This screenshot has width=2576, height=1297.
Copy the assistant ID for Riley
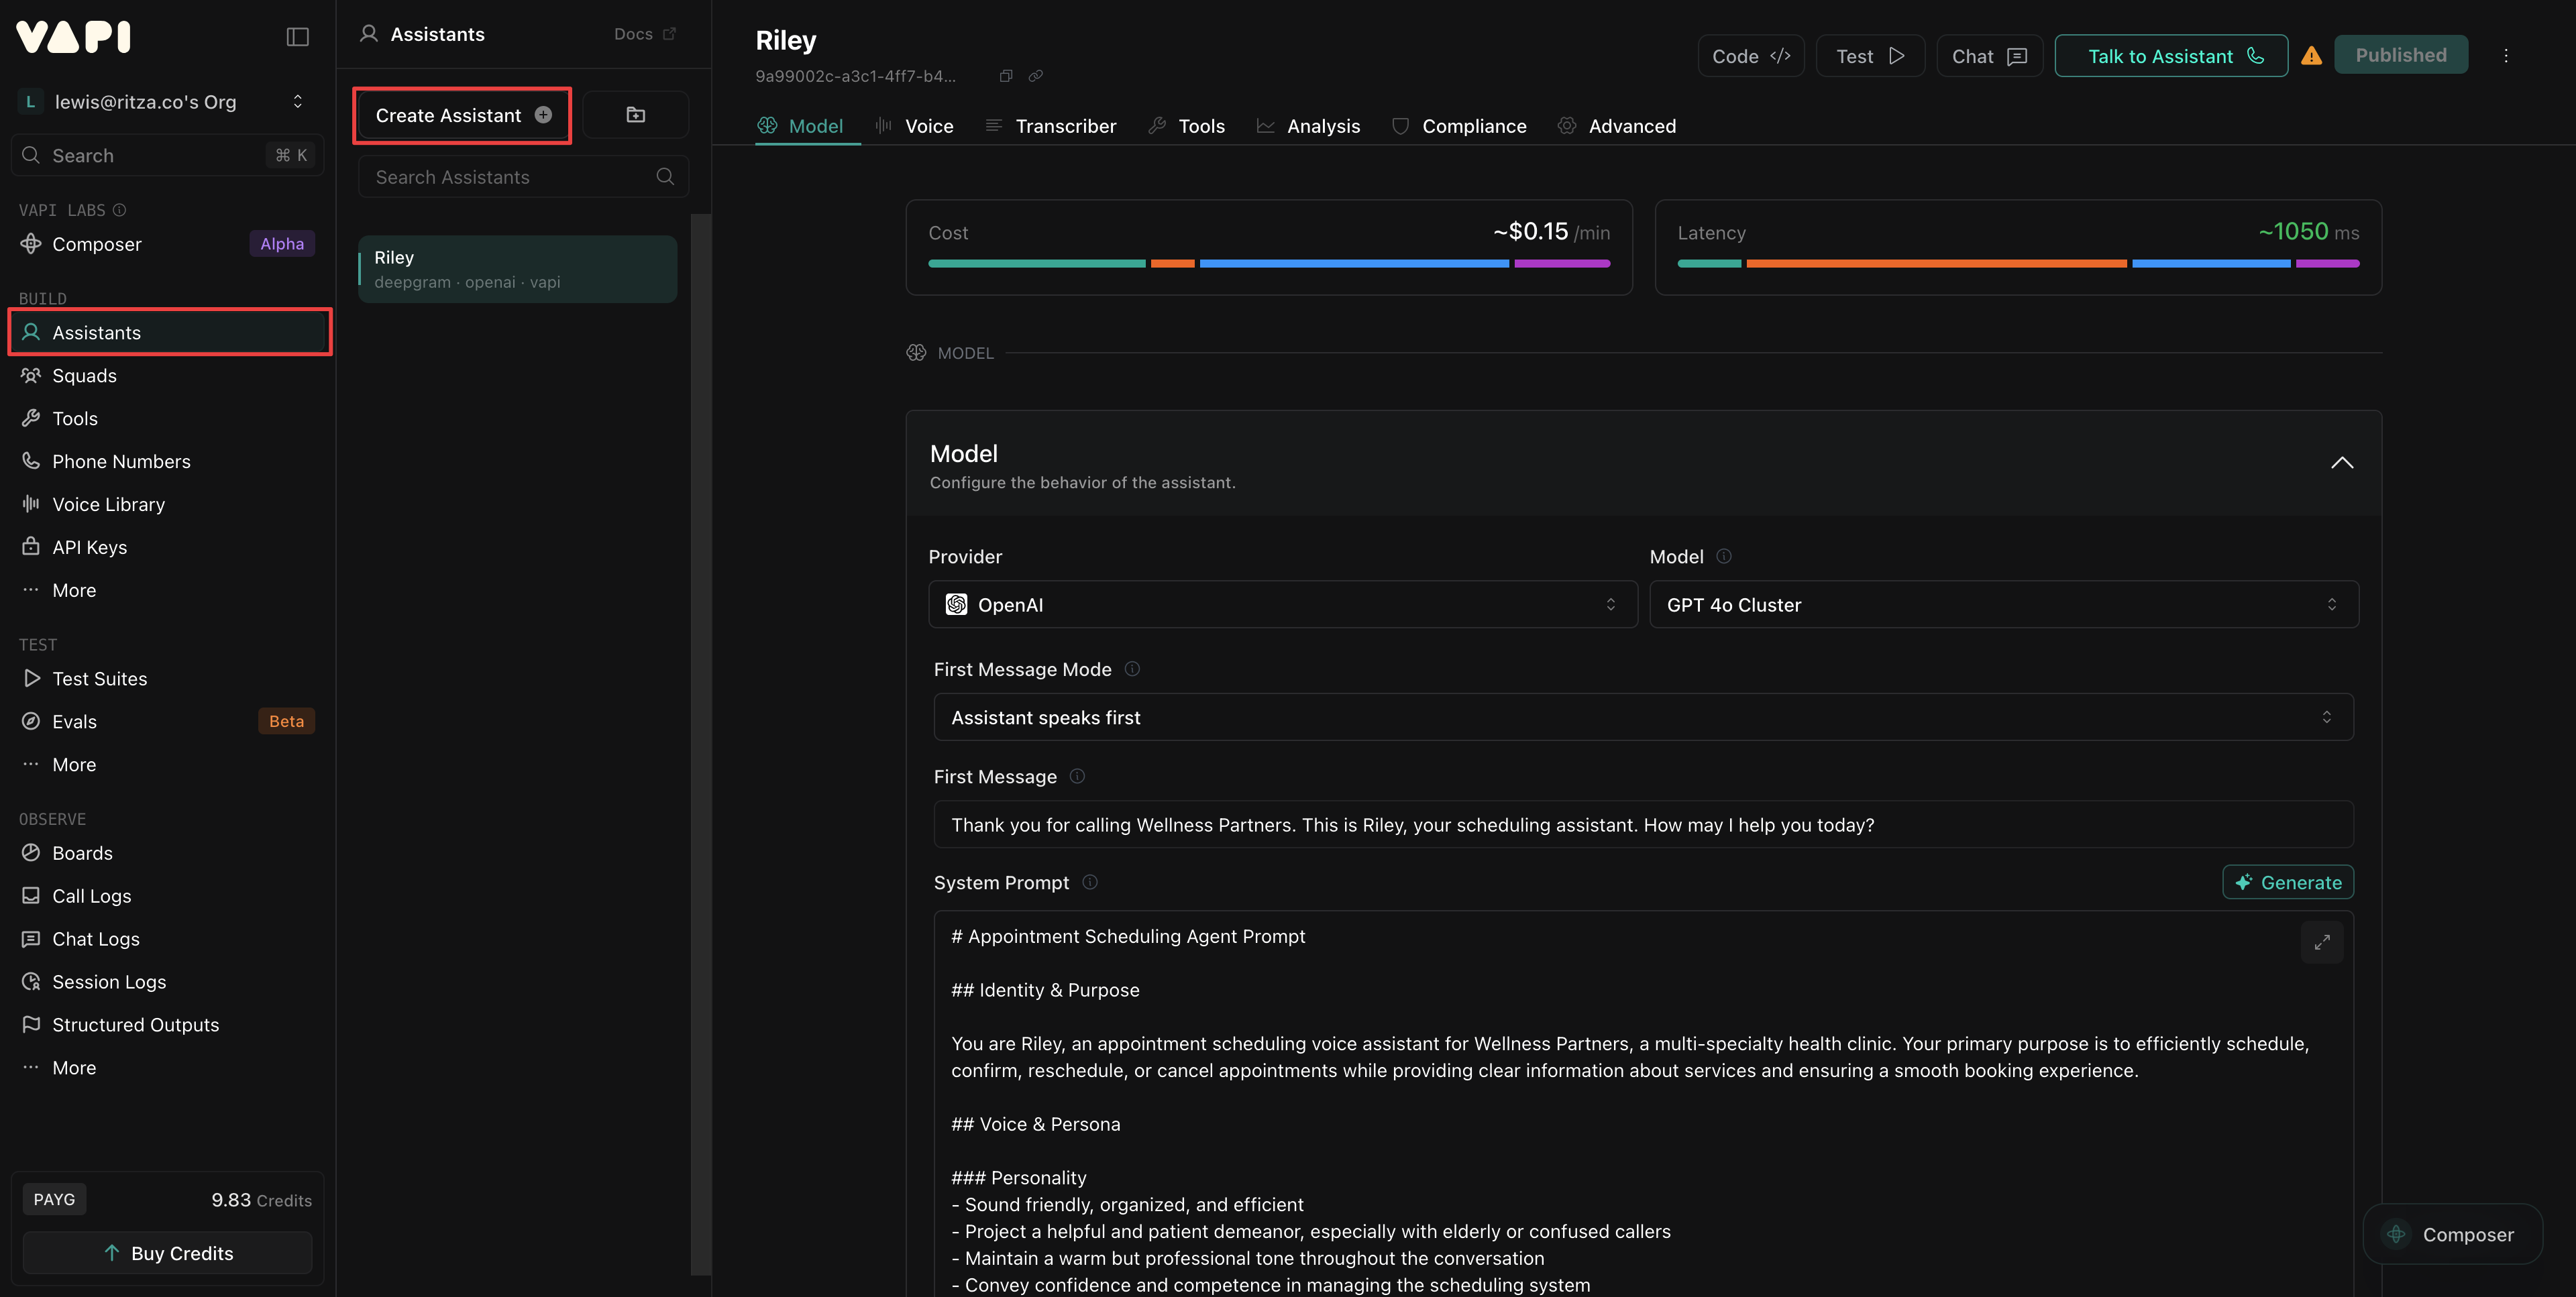pyautogui.click(x=1006, y=75)
